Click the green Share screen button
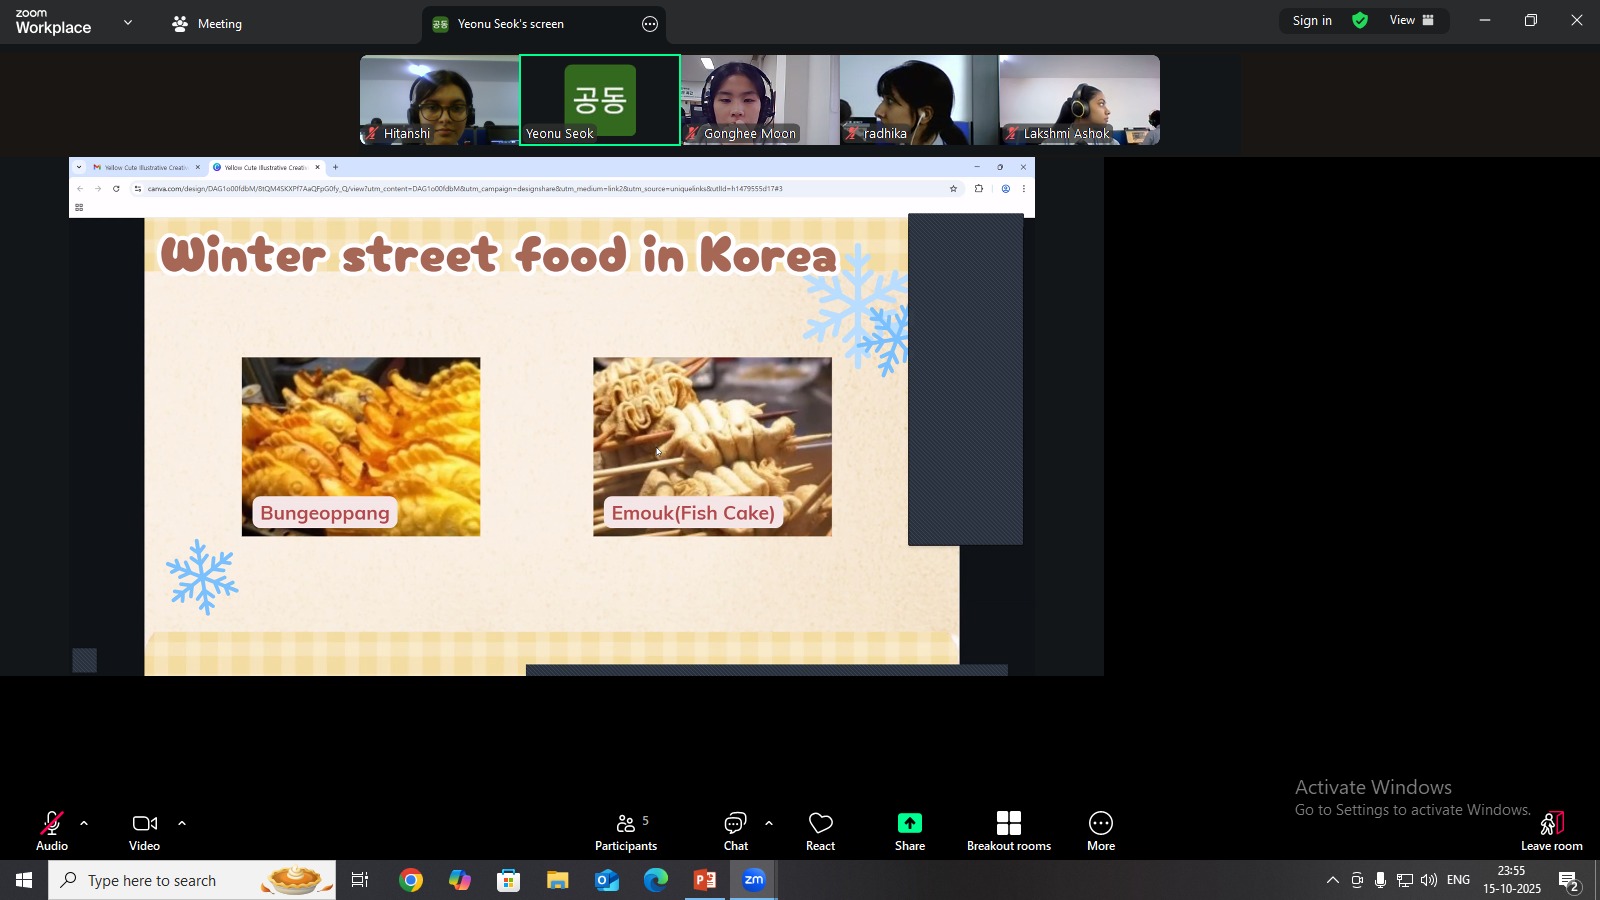Viewport: 1600px width, 900px height. pyautogui.click(x=910, y=831)
